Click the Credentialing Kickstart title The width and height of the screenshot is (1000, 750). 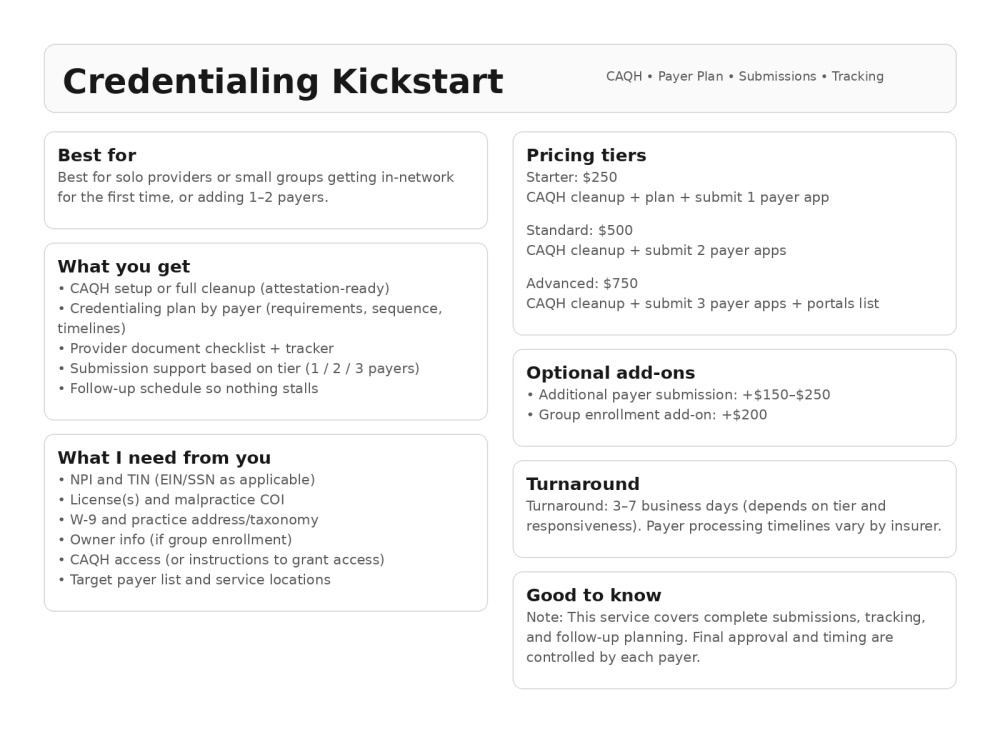tap(283, 82)
